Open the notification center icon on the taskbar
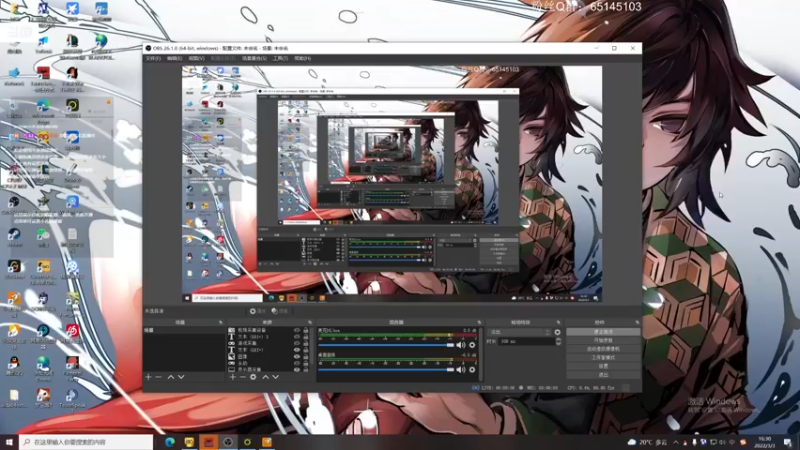This screenshot has width=800, height=450. [788, 442]
